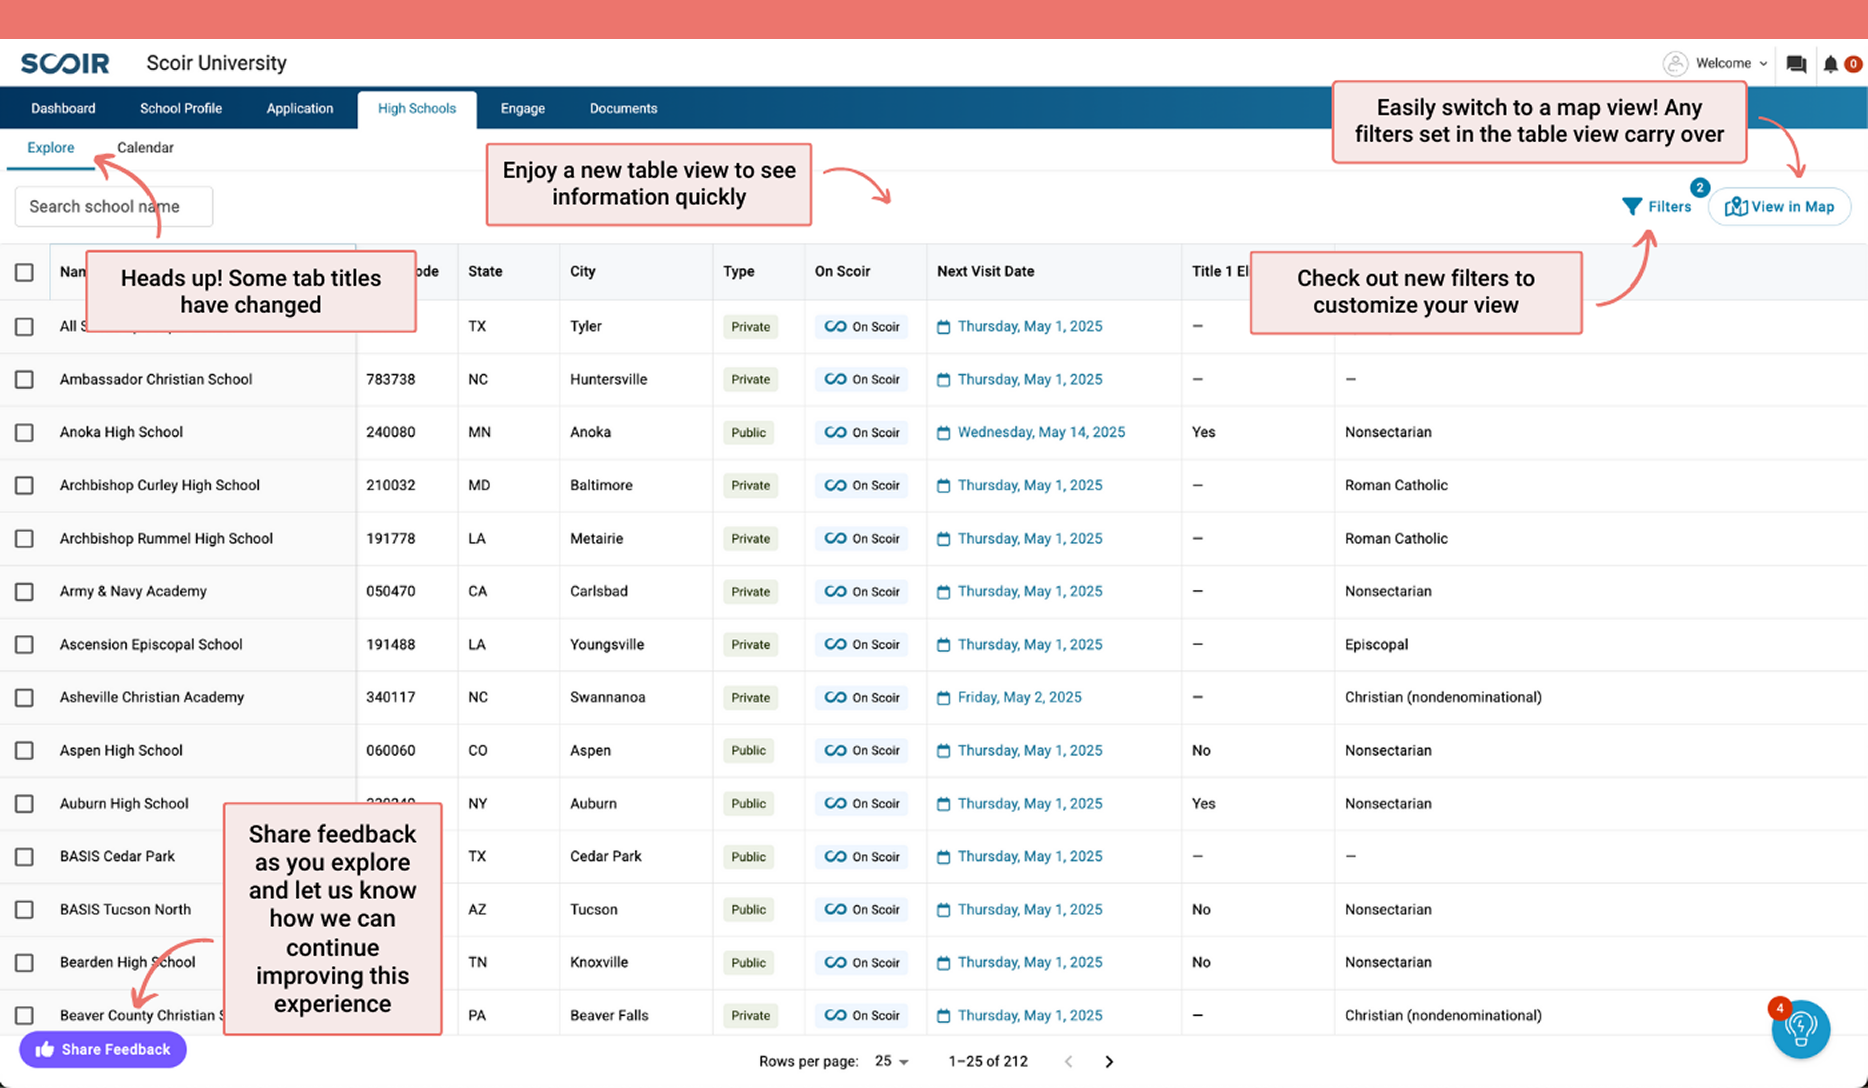Check the BASIS Tucson North row
Image resolution: width=1868 pixels, height=1088 pixels.
tap(24, 909)
